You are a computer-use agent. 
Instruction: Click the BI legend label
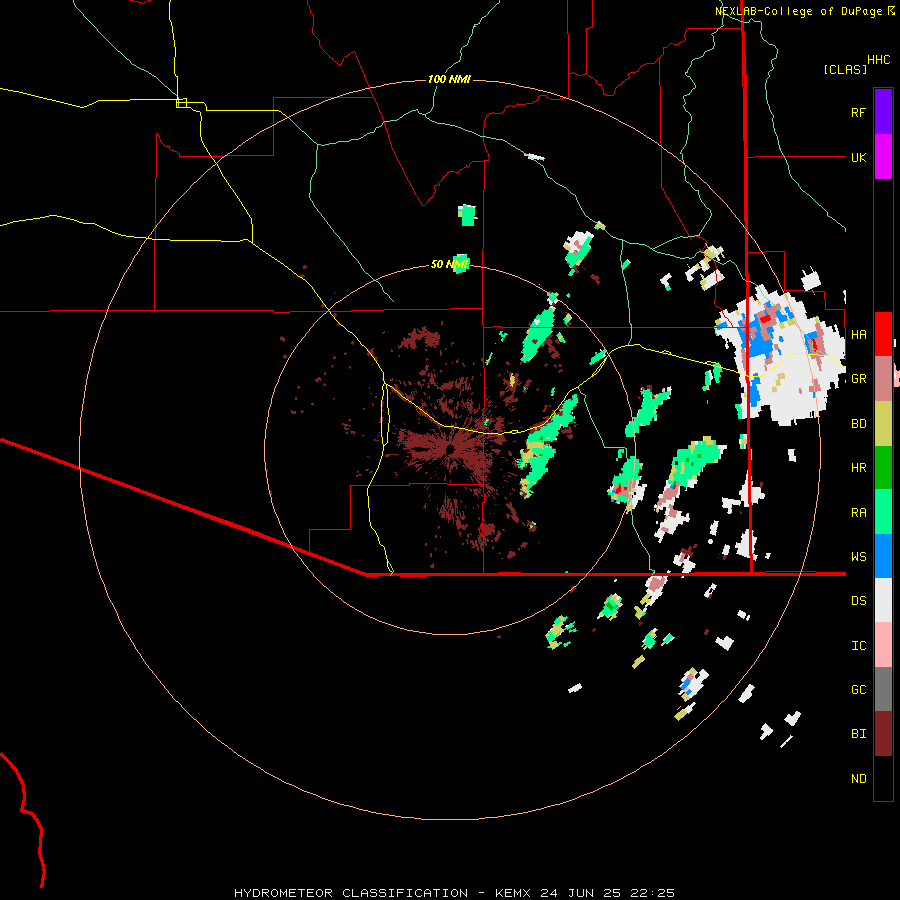pyautogui.click(x=858, y=734)
